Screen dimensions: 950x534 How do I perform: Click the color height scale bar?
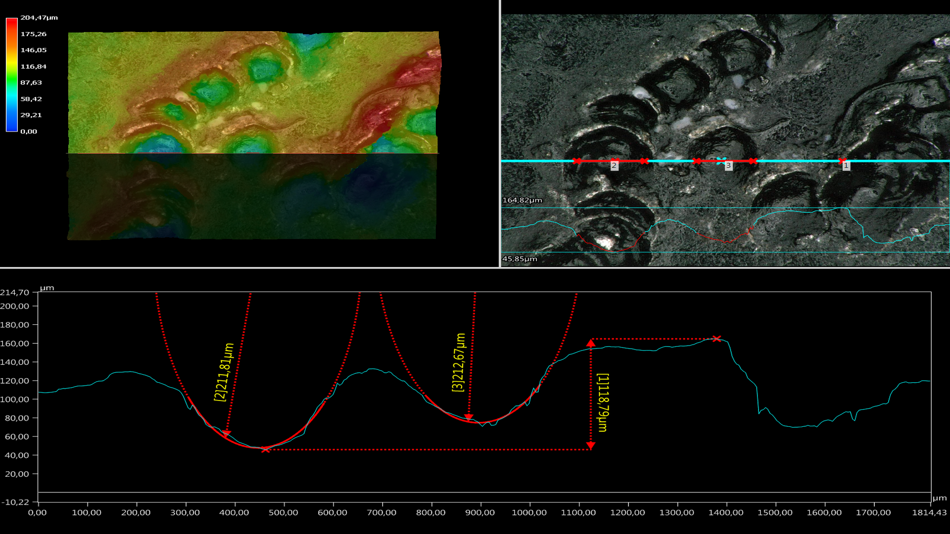pos(12,75)
